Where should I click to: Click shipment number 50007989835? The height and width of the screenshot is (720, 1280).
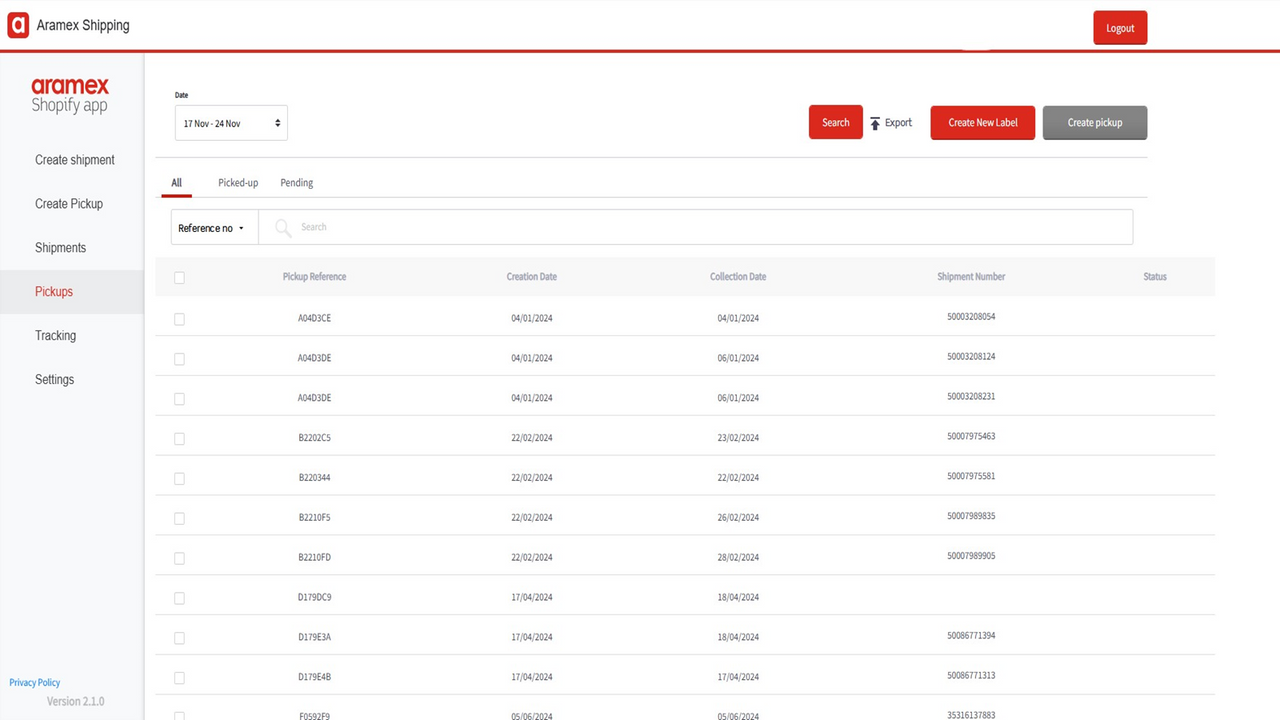(971, 517)
